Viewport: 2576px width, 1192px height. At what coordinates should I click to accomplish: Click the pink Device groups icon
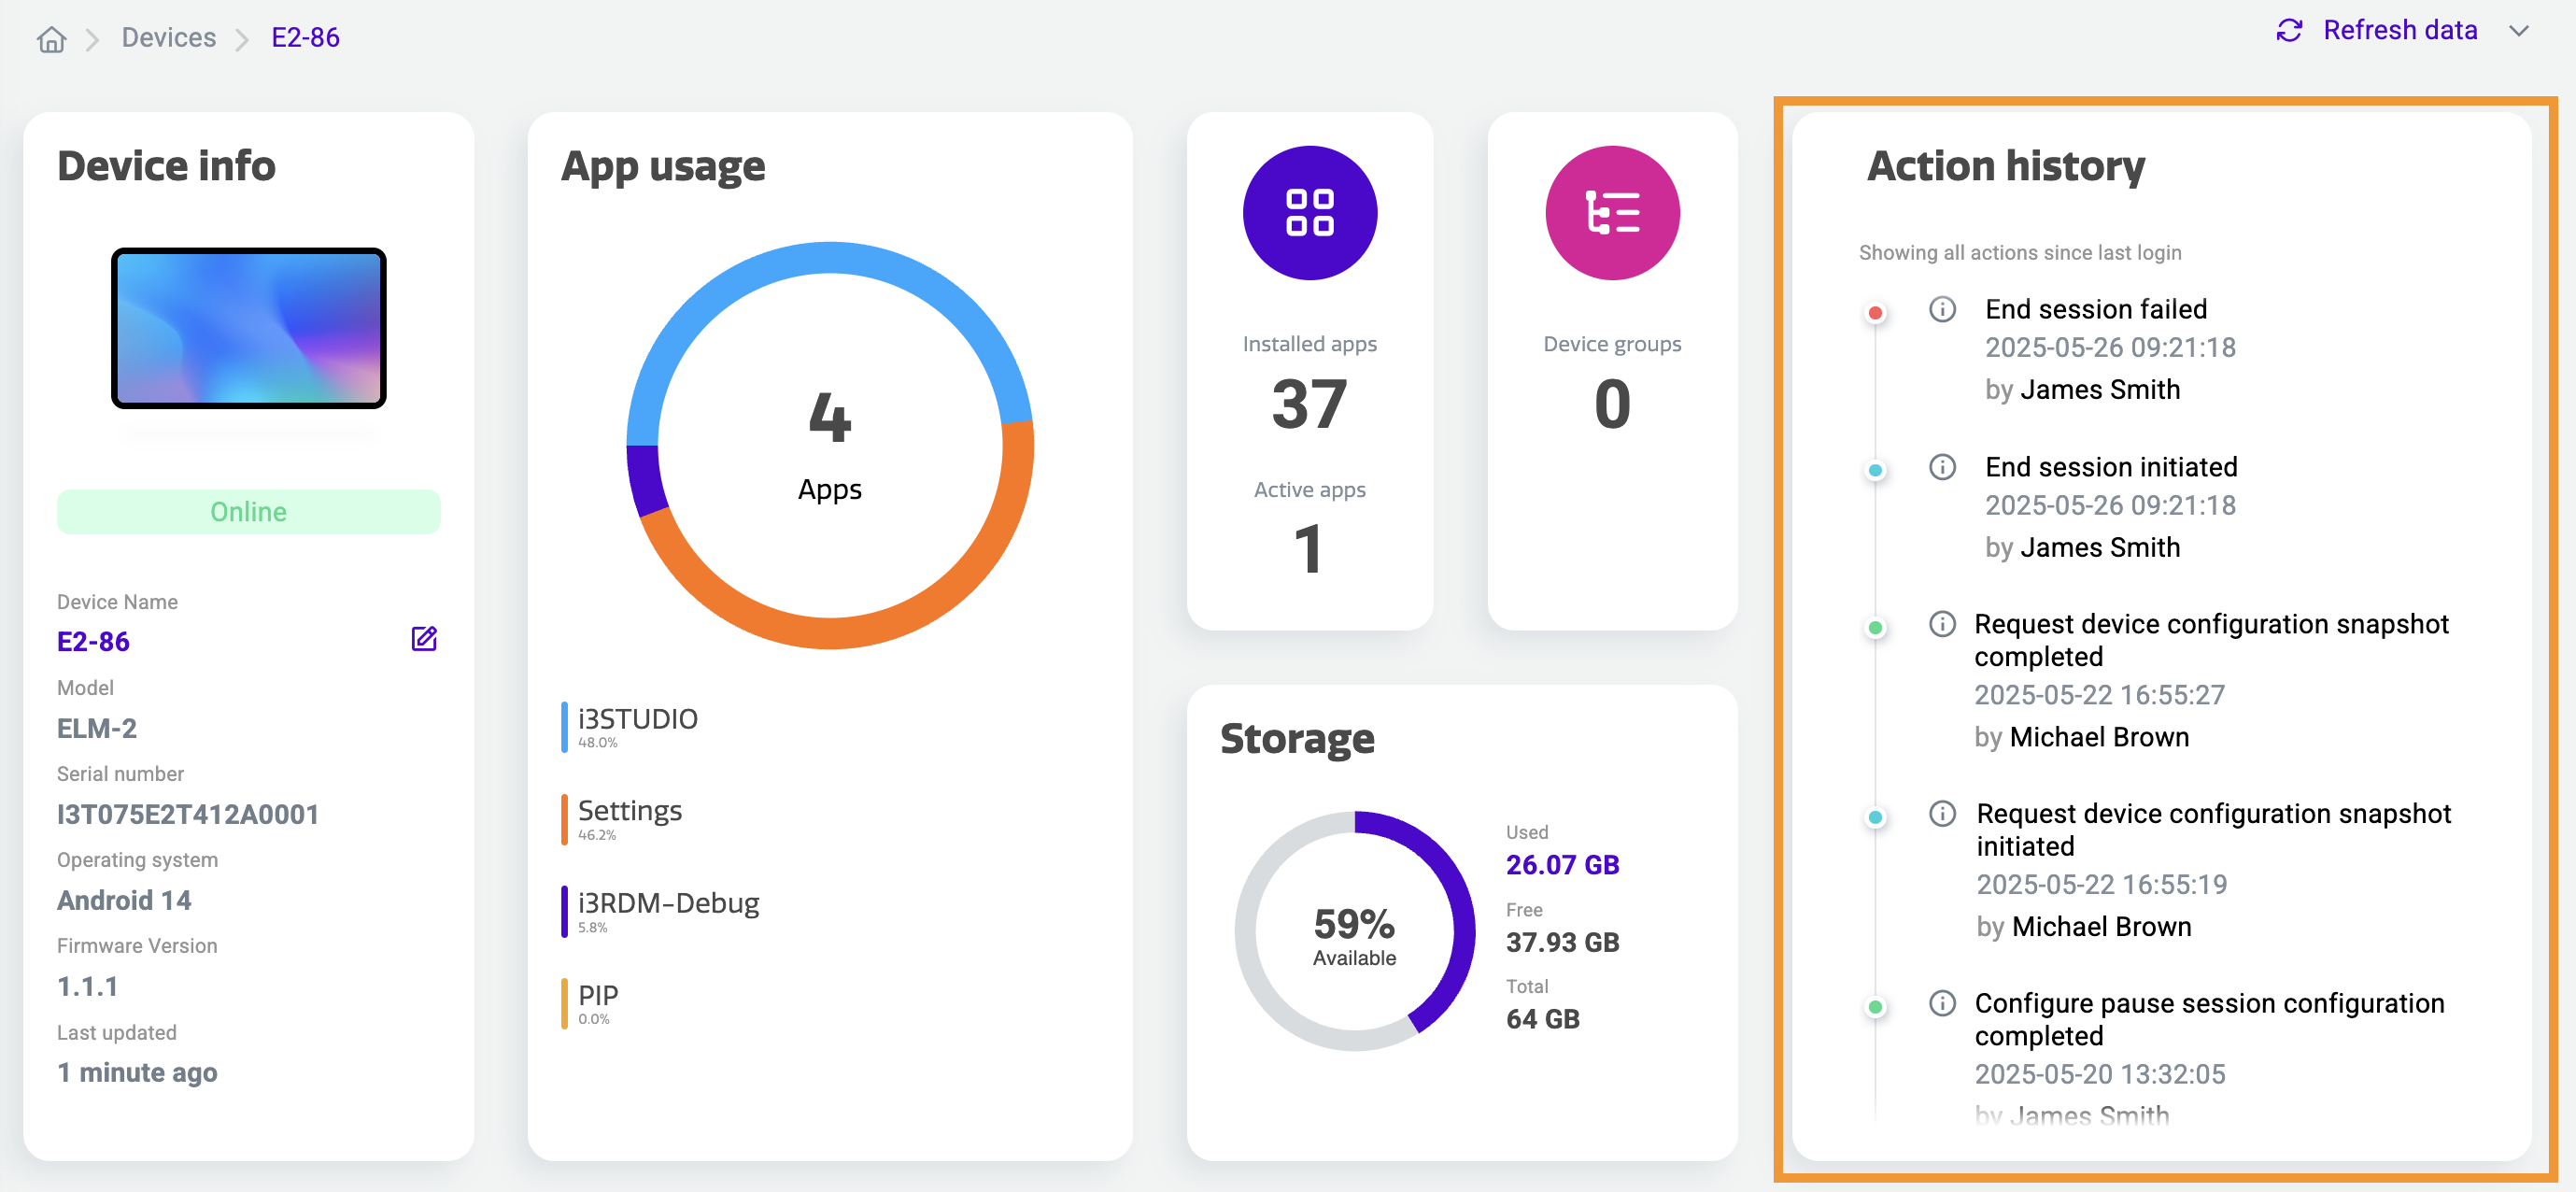1611,213
